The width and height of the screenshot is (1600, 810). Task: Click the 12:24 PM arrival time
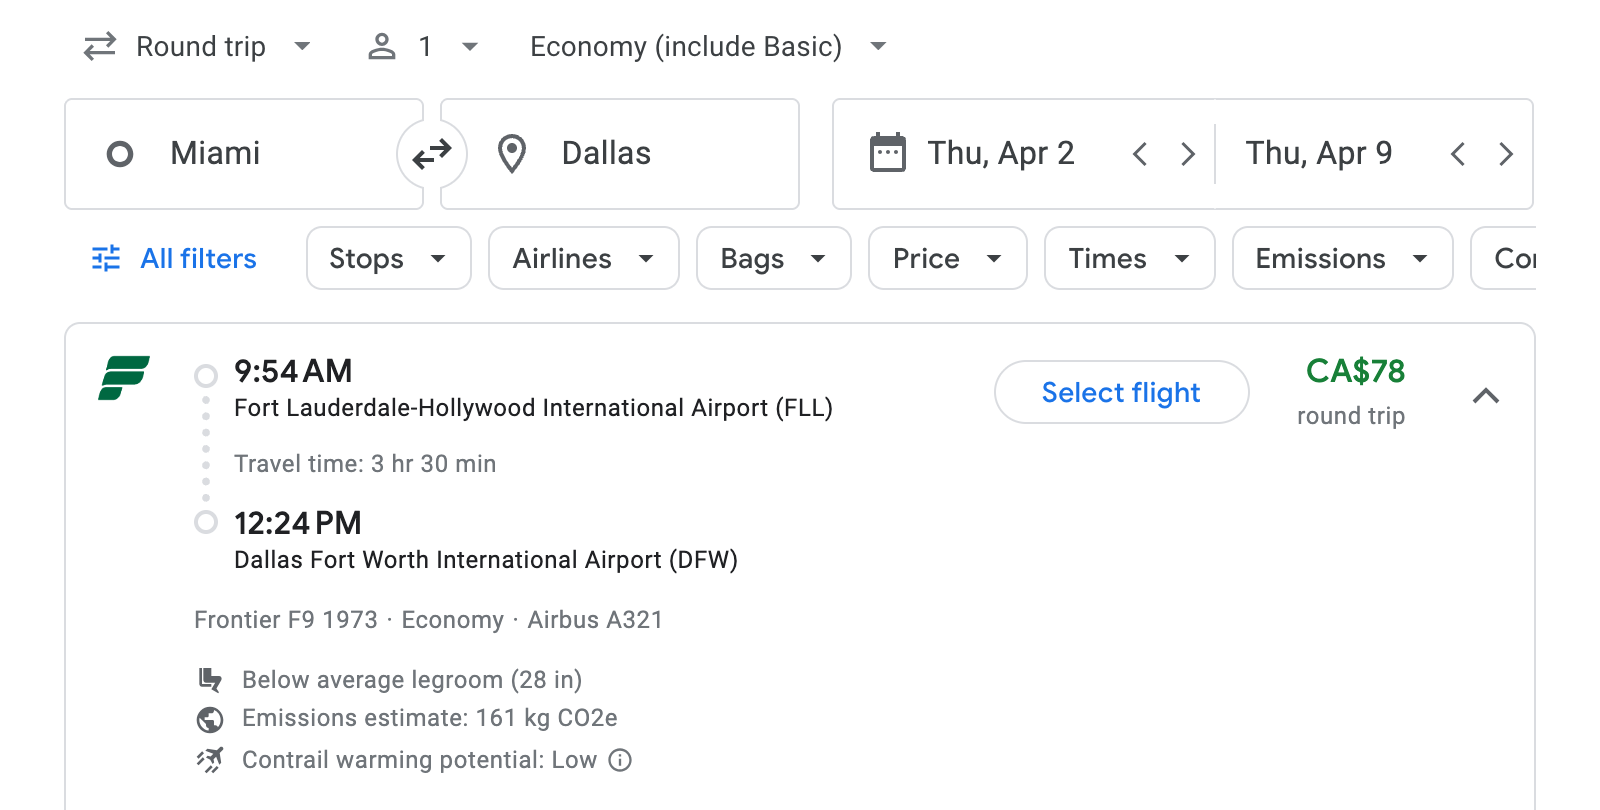[298, 523]
